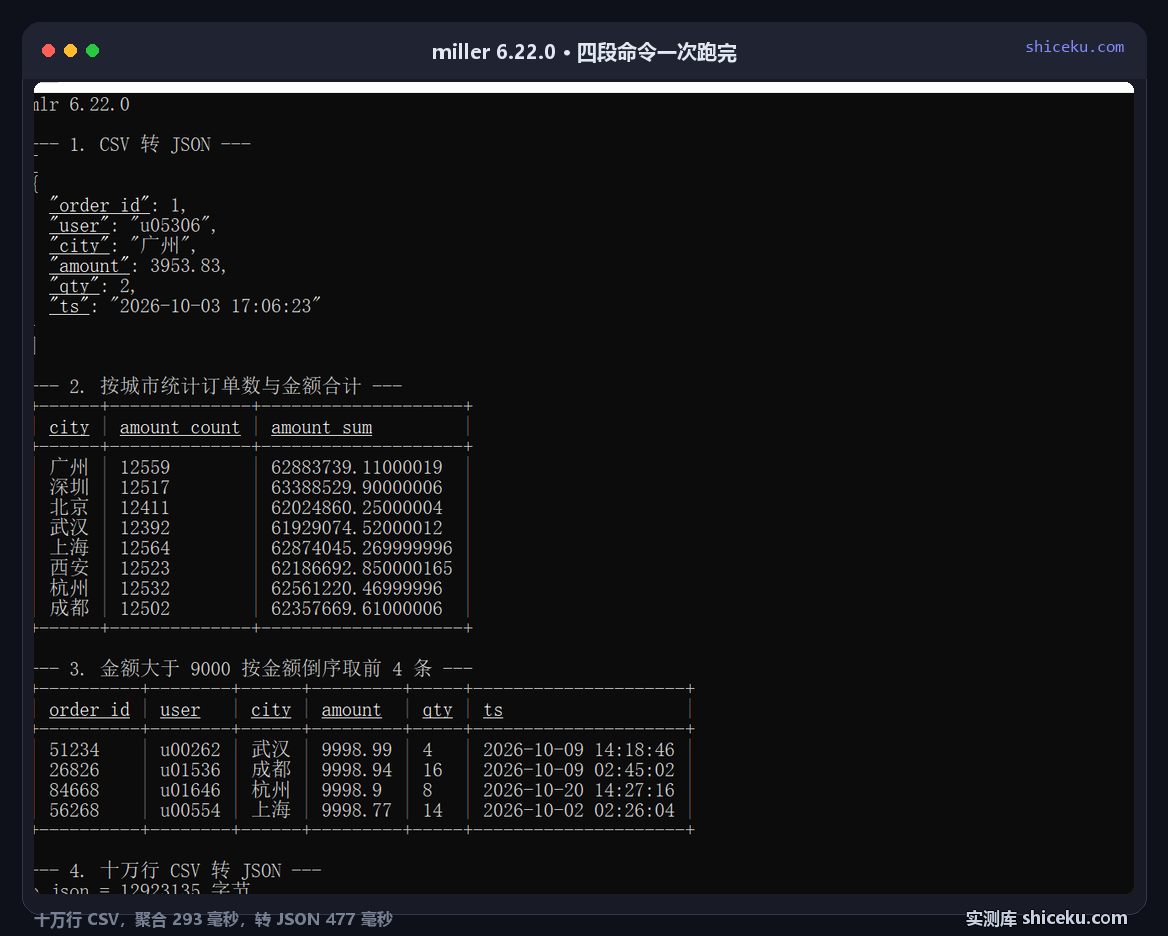Click the yellow minimize window button

pyautogui.click(x=70, y=51)
